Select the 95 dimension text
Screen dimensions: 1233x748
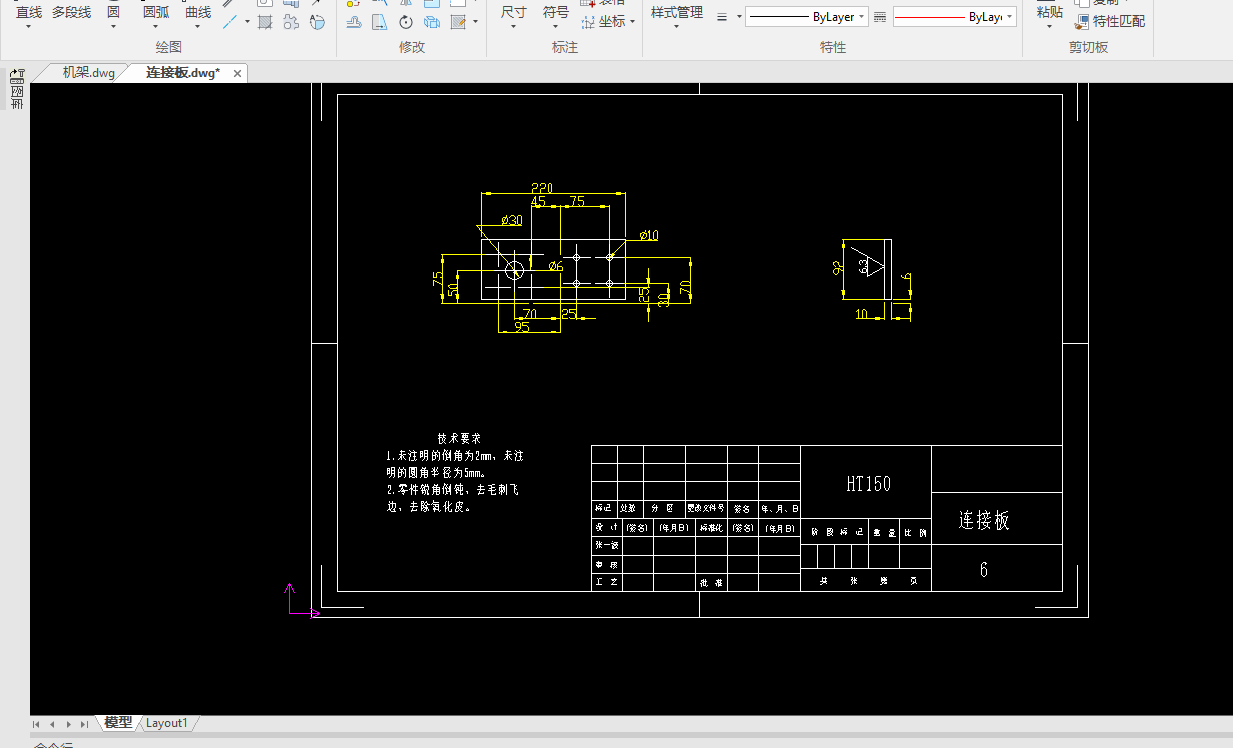522,326
